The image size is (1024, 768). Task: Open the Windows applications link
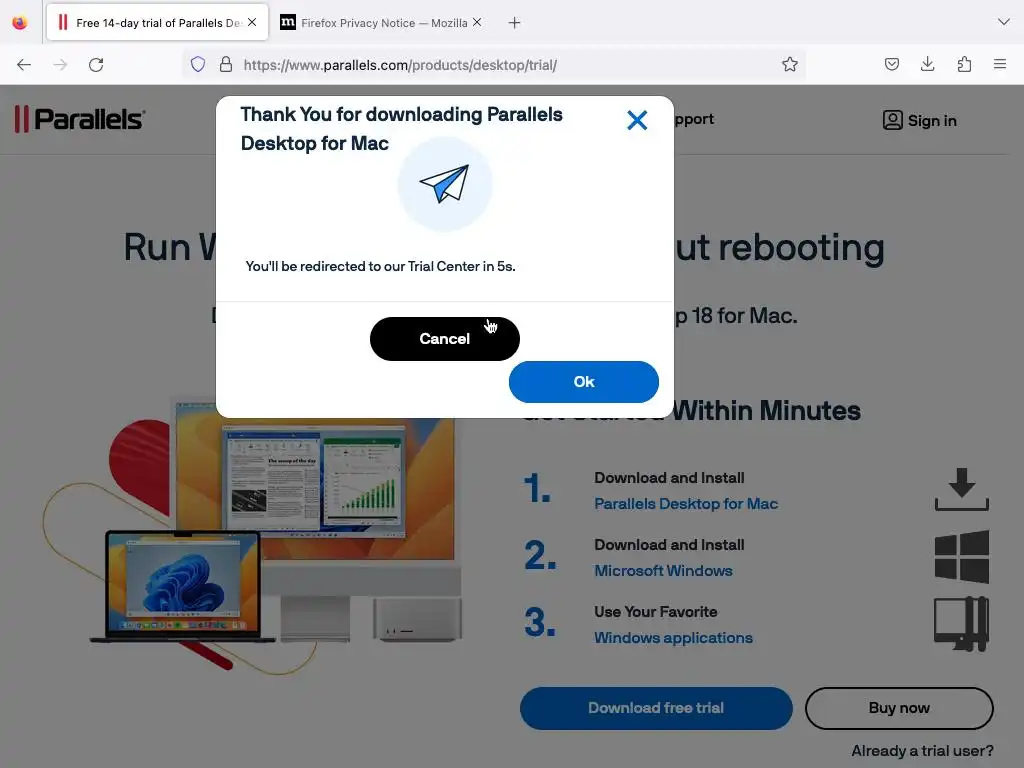coord(673,638)
